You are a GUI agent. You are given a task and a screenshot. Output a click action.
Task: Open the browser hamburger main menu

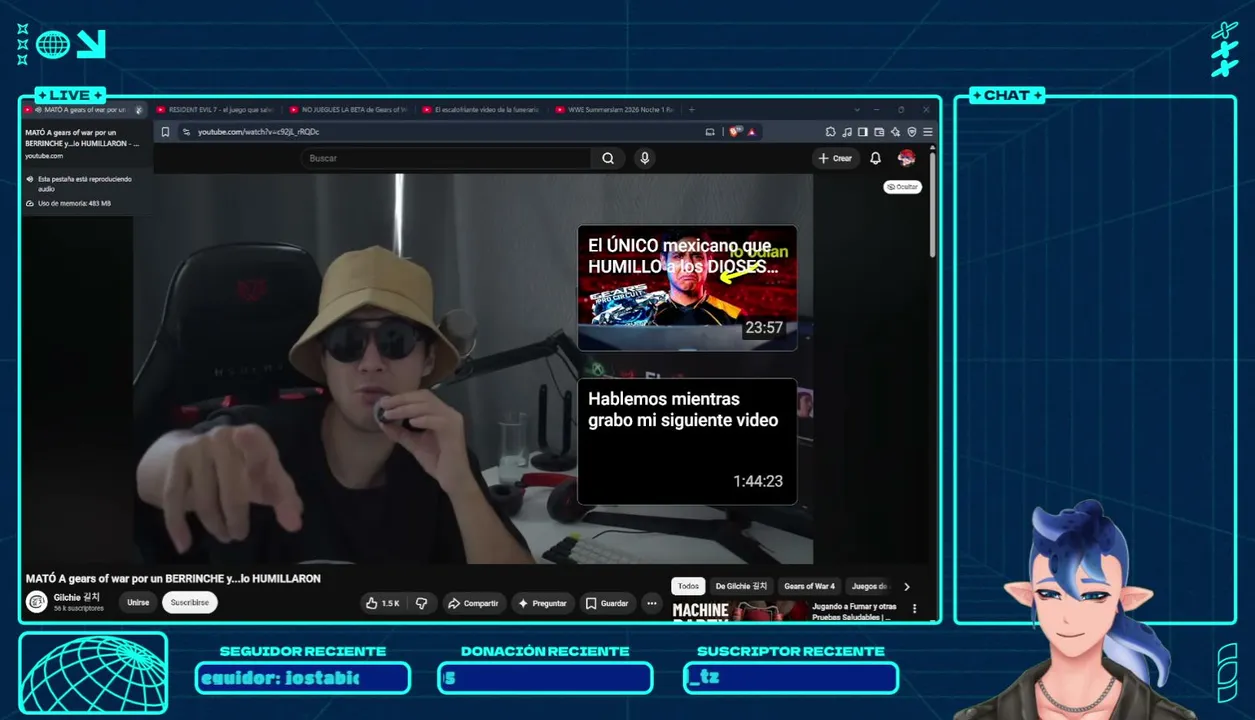[x=928, y=132]
